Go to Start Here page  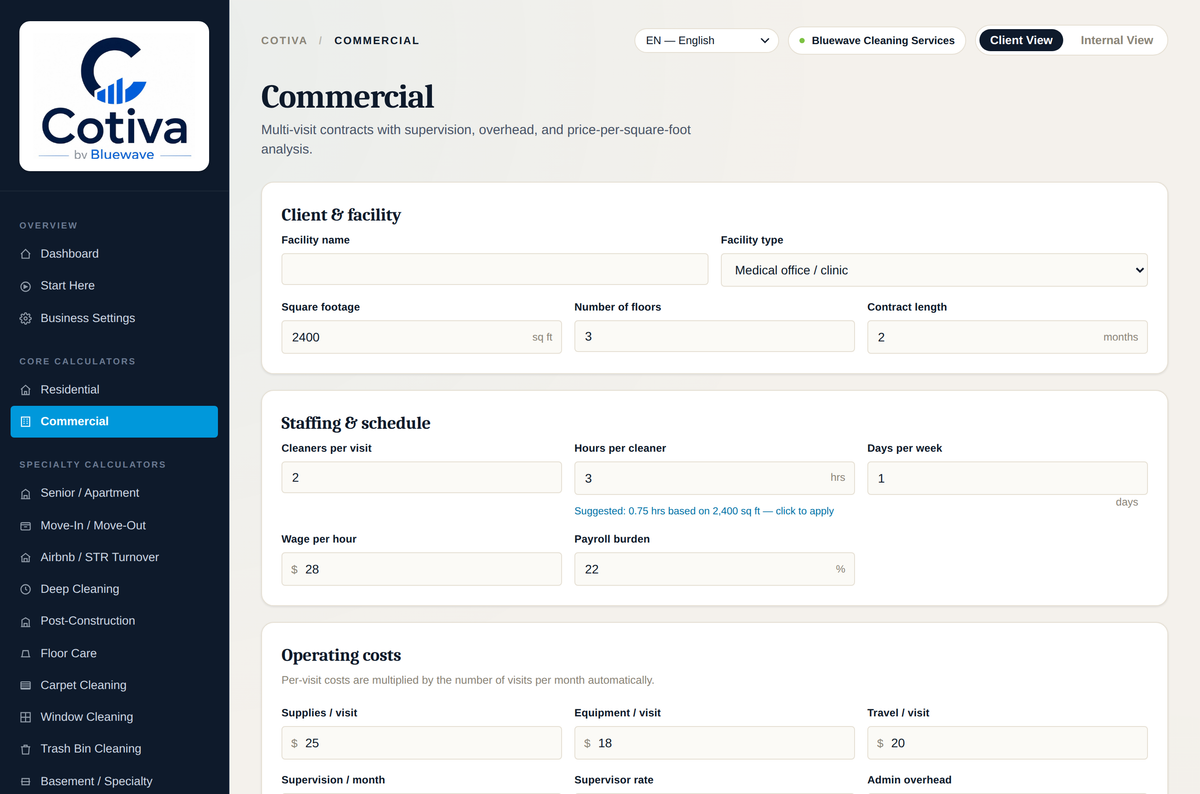tap(114, 286)
